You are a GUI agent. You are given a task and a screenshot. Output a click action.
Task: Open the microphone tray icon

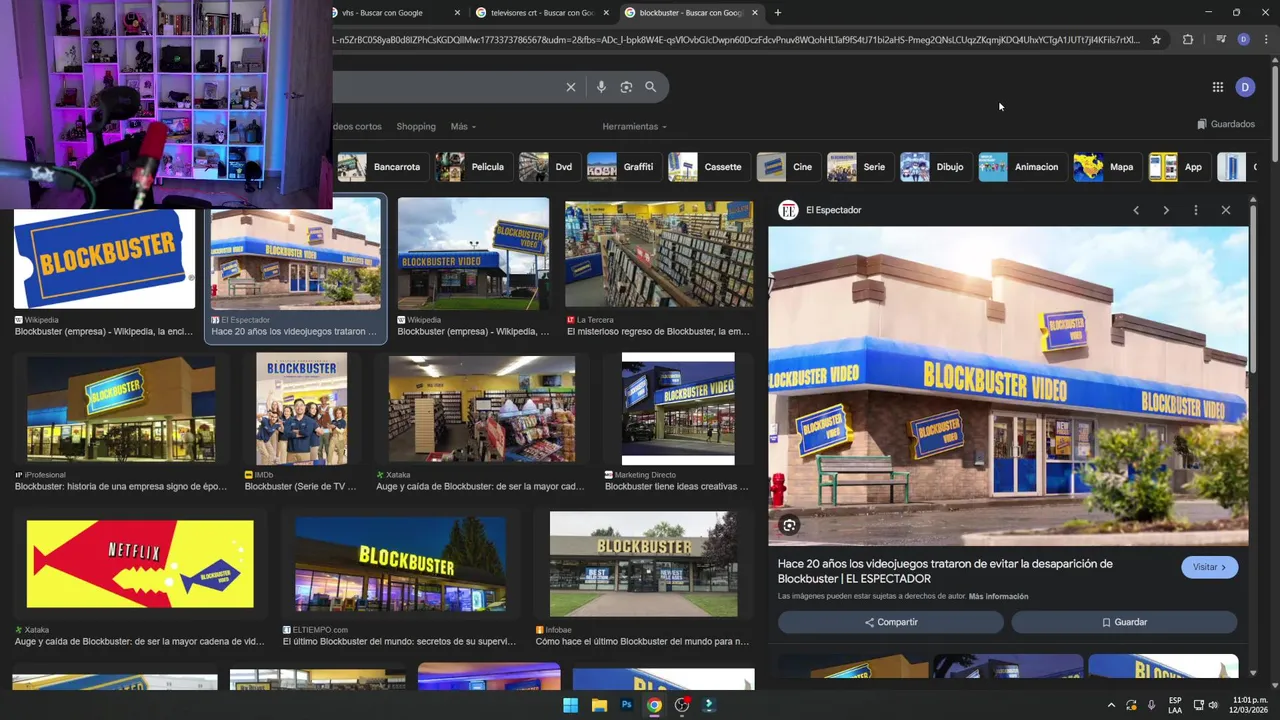(1152, 705)
